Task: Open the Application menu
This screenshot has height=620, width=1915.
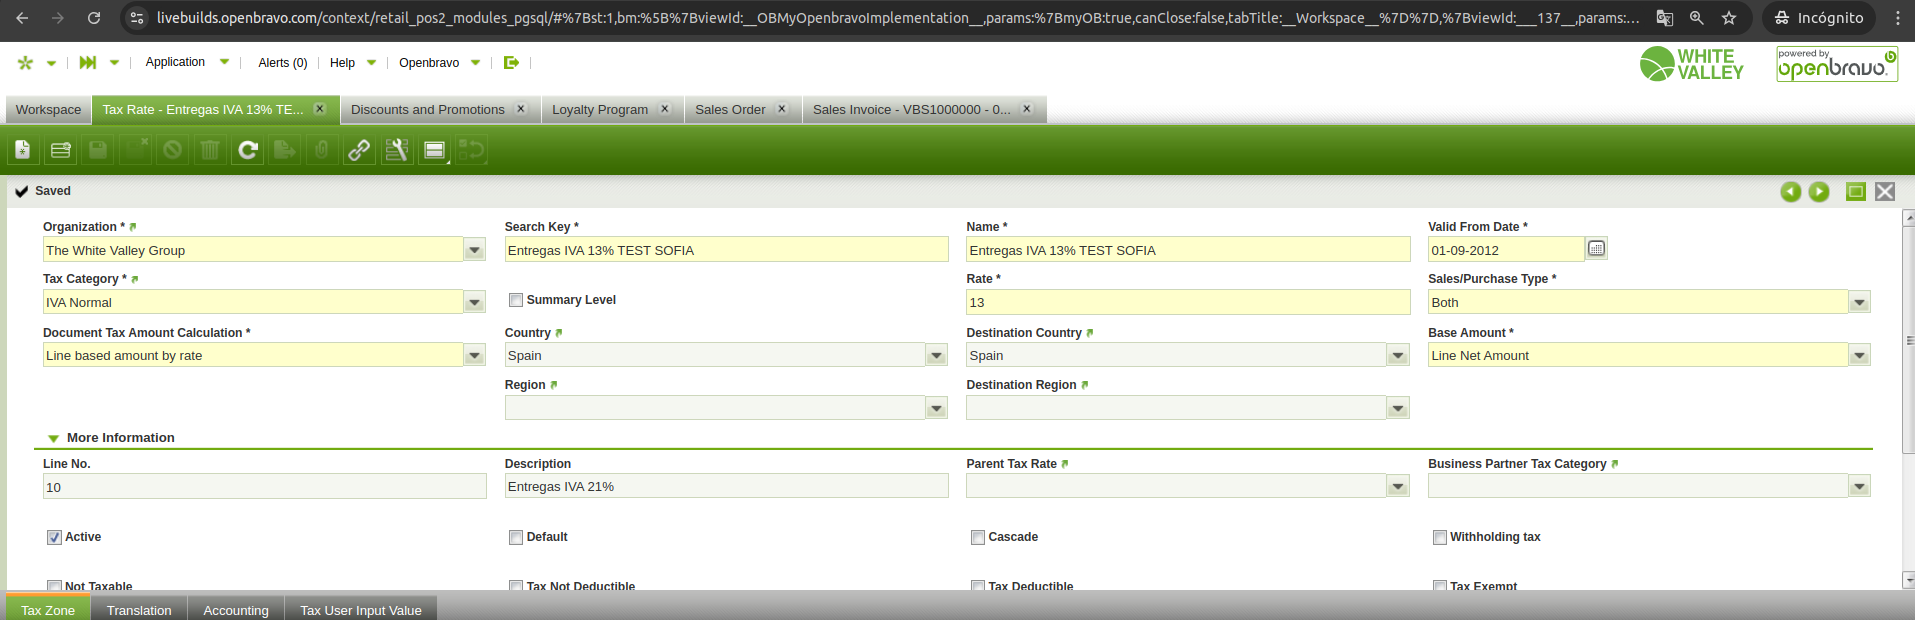Action: pos(187,62)
